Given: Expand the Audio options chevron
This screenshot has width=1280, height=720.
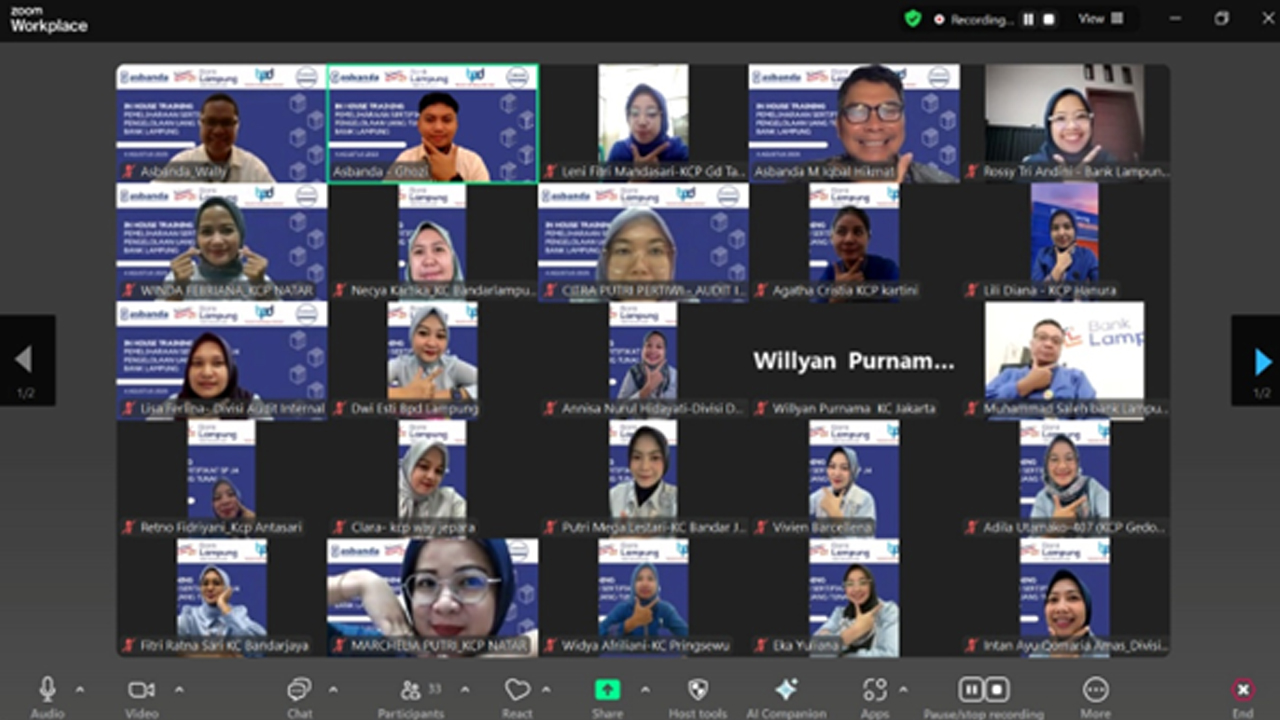Looking at the screenshot, I should coord(79,690).
